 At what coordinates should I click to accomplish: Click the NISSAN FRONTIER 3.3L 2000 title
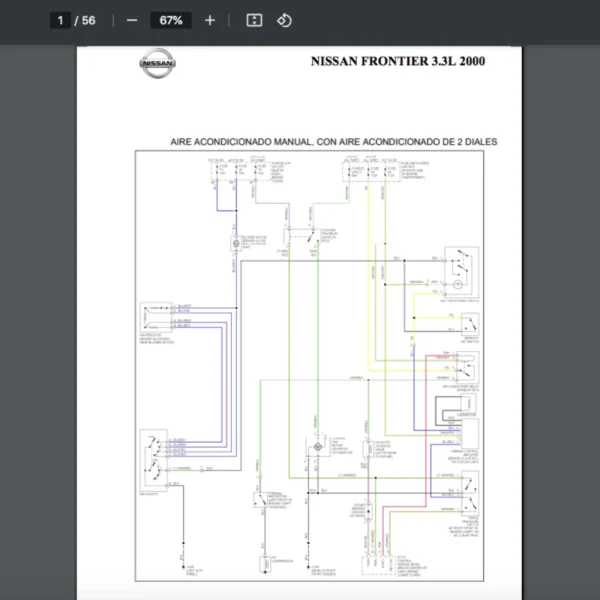click(x=398, y=61)
